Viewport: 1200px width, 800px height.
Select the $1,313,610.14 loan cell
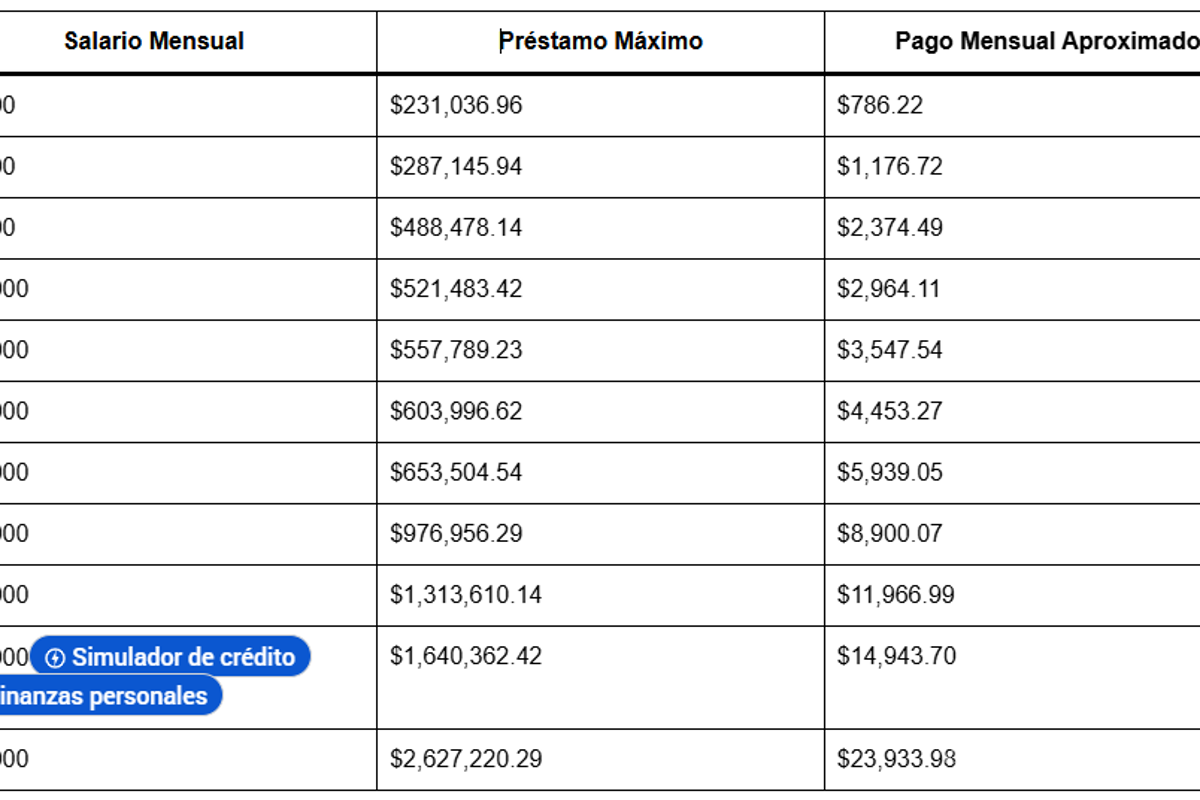click(466, 595)
